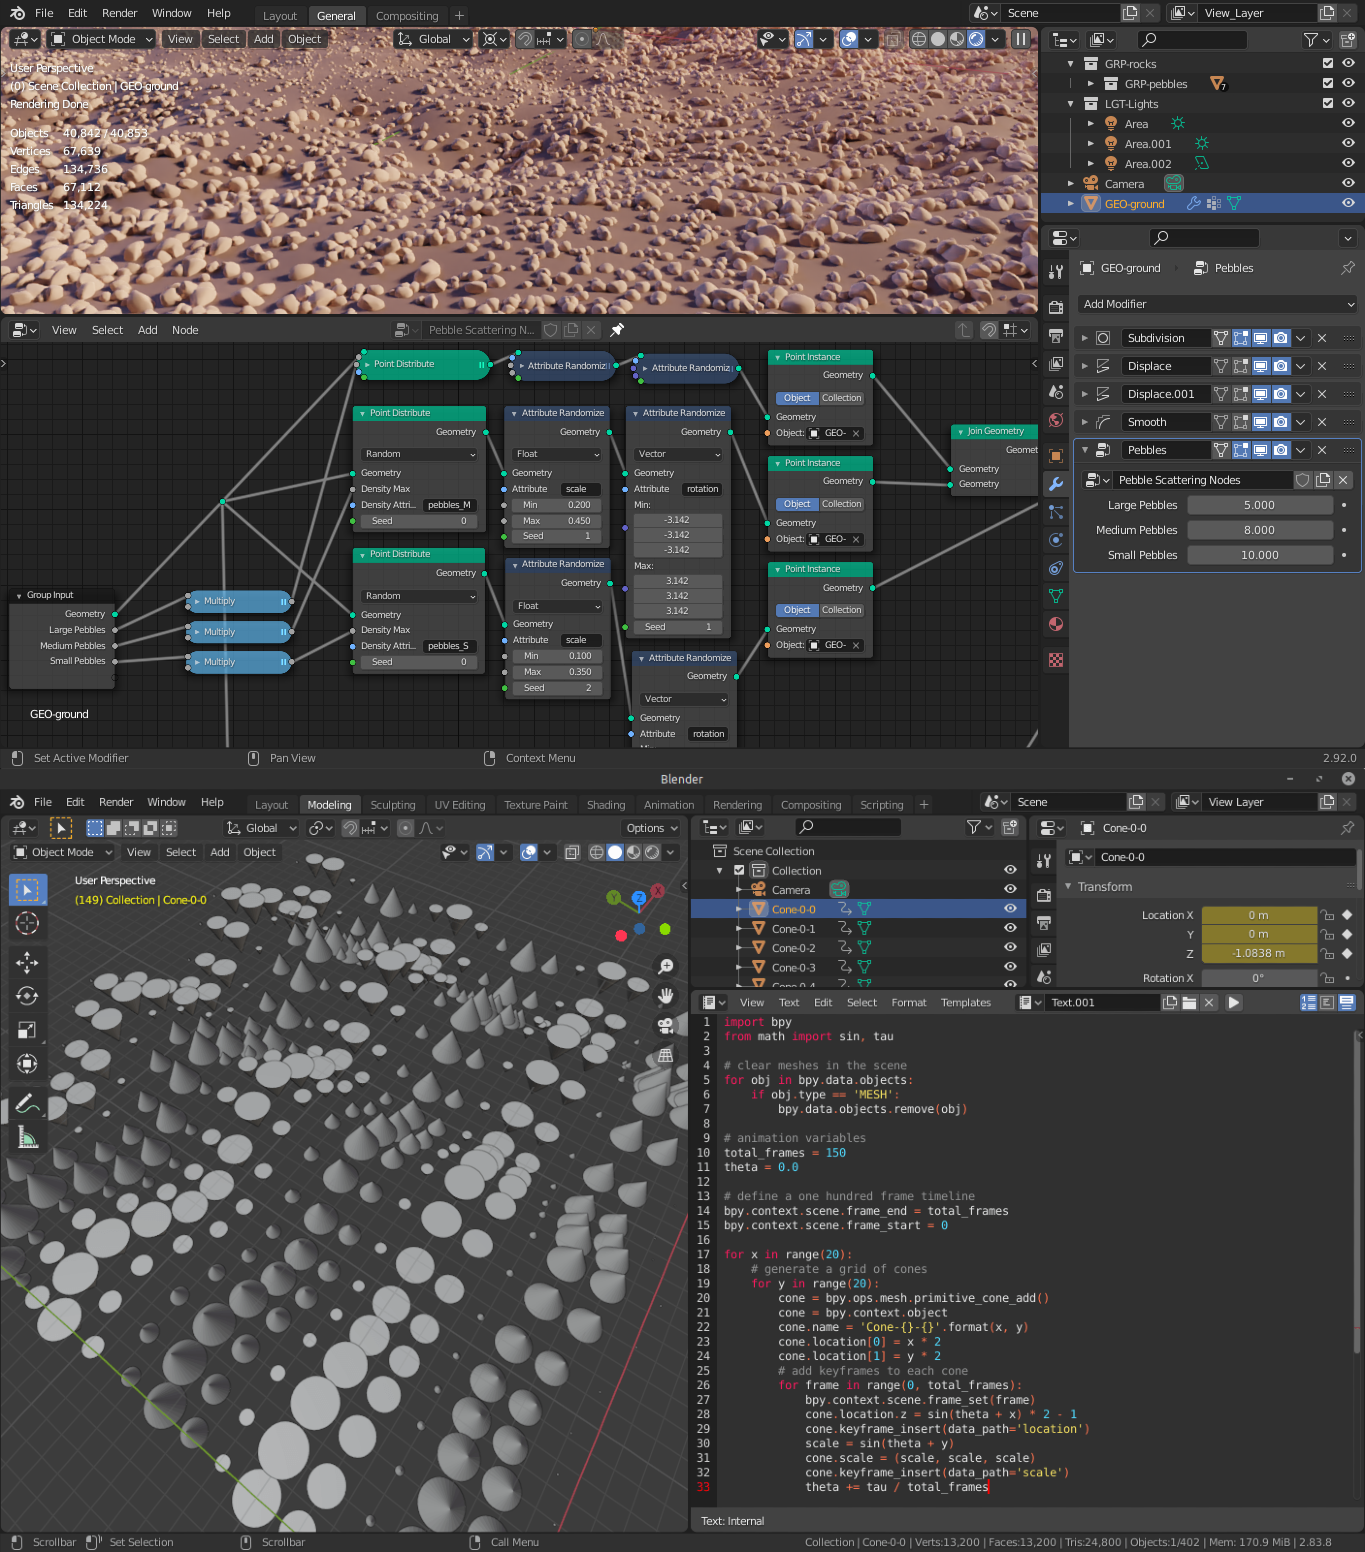This screenshot has height=1552, width=1365.
Task: Expand the Subdivision modifier panel
Action: [1084, 338]
